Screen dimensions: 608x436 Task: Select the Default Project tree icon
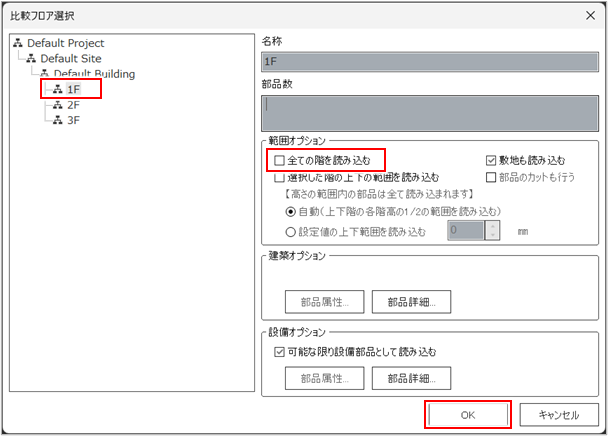tap(18, 44)
